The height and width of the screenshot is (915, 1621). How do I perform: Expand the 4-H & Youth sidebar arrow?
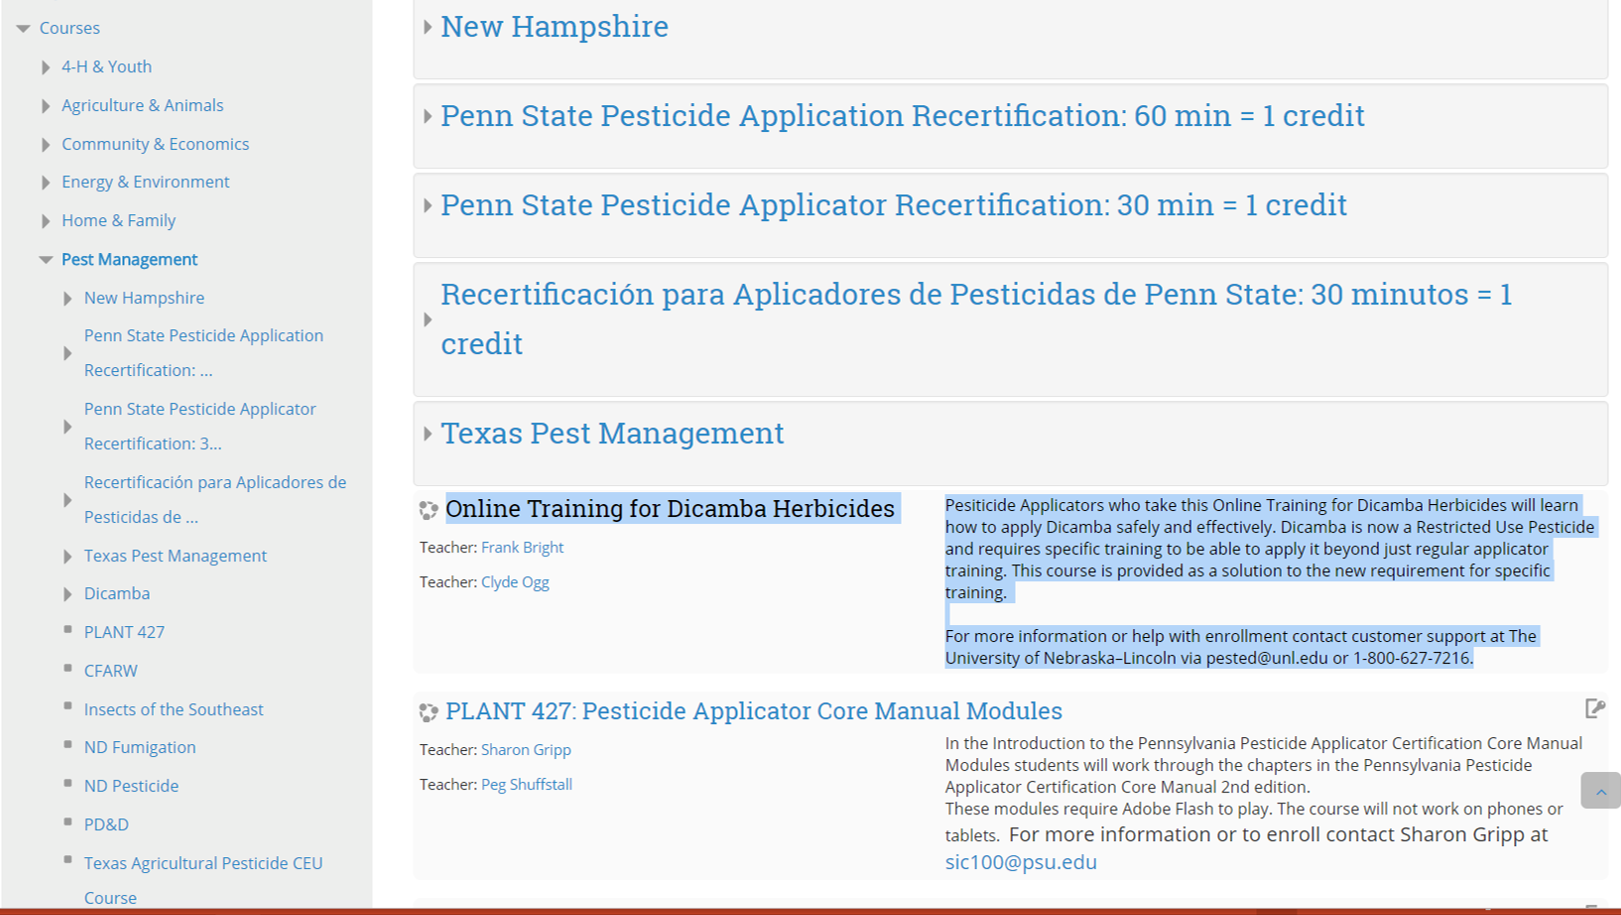45,67
